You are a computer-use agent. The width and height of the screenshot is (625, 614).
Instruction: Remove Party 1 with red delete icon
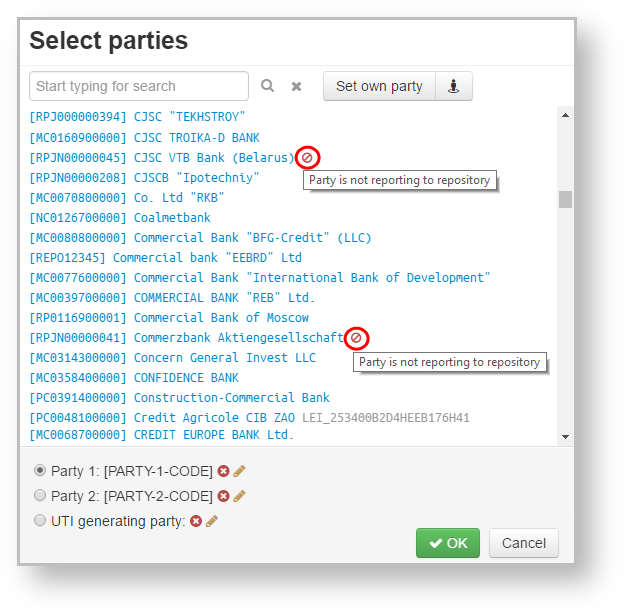[224, 471]
